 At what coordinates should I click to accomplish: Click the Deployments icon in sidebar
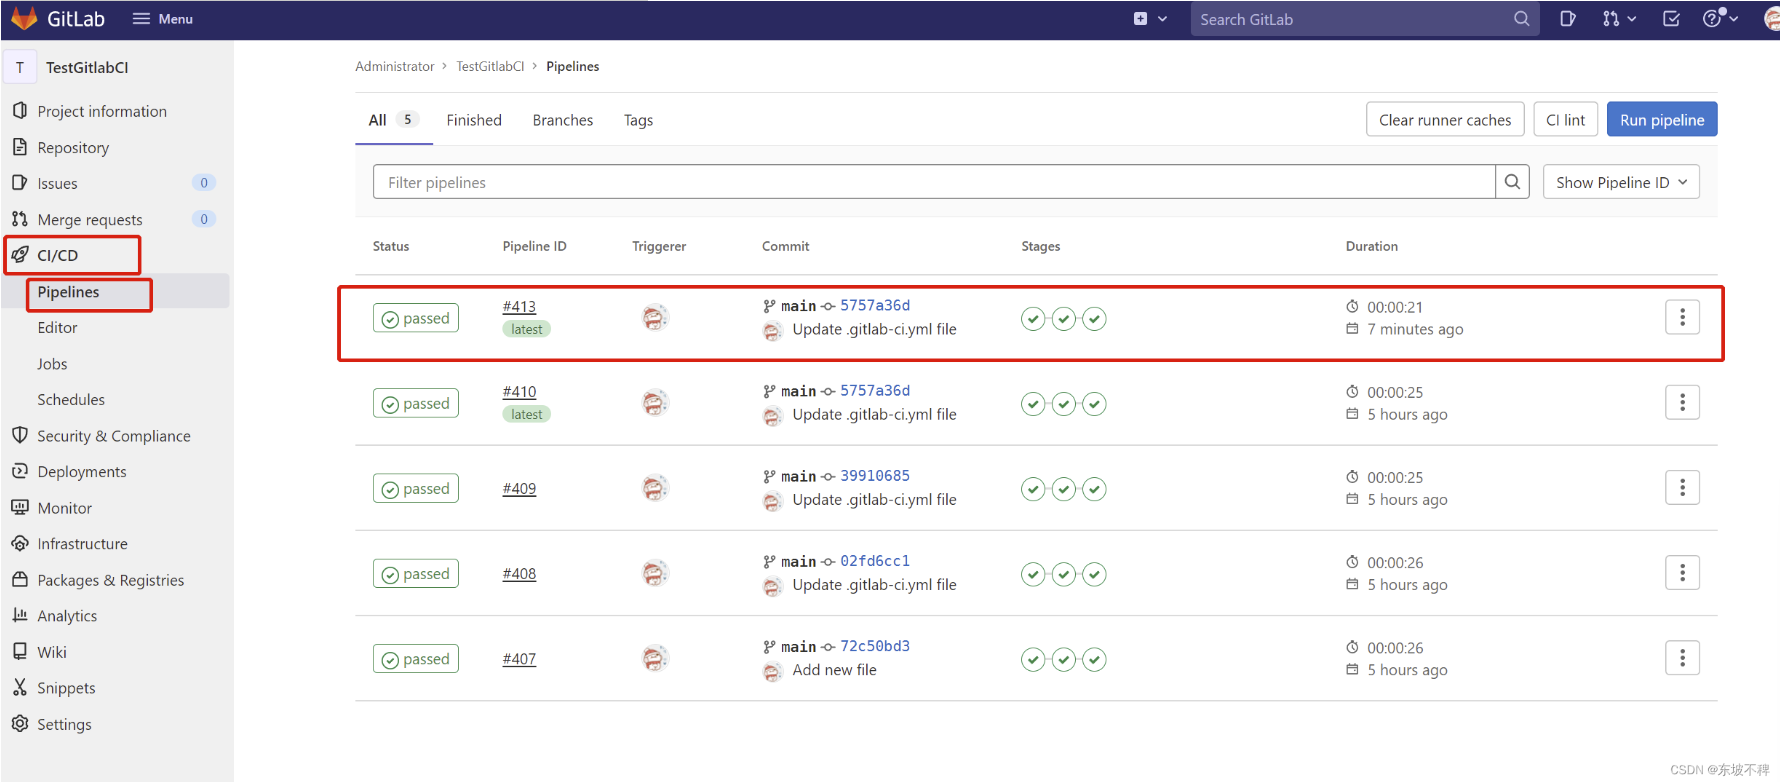pos(20,471)
